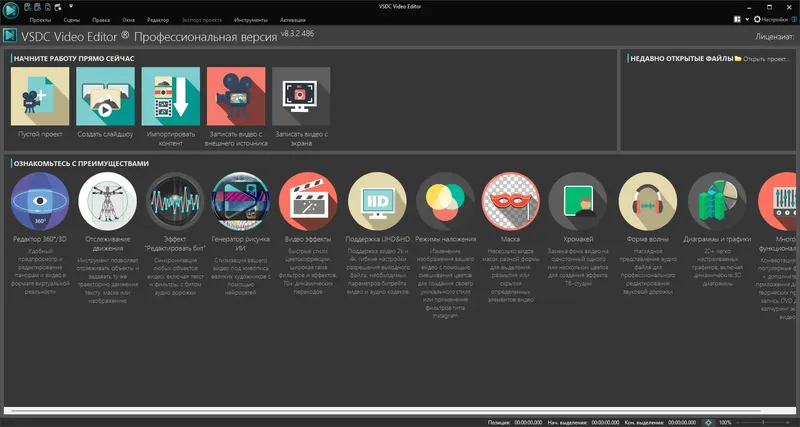Click the Записать видео с экрана tile
The height and width of the screenshot is (427, 800).
[301, 96]
